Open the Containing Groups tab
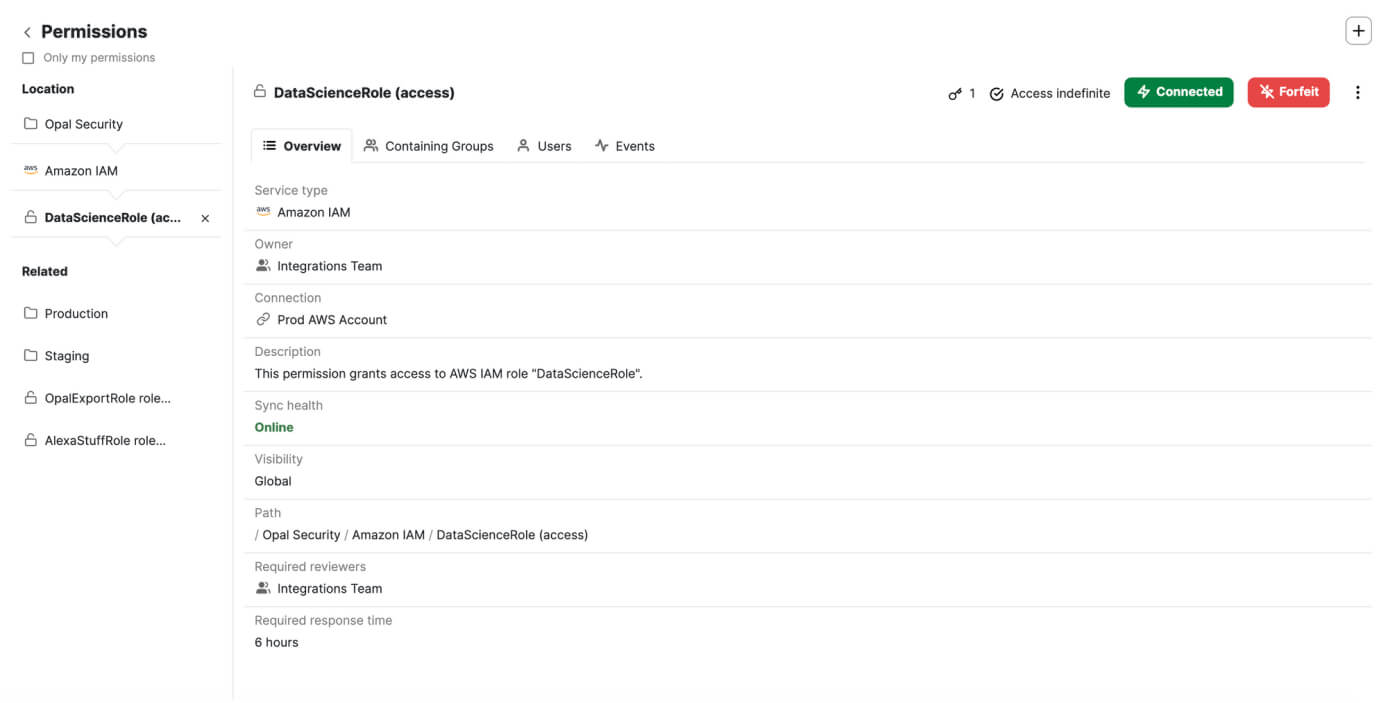 click(429, 146)
